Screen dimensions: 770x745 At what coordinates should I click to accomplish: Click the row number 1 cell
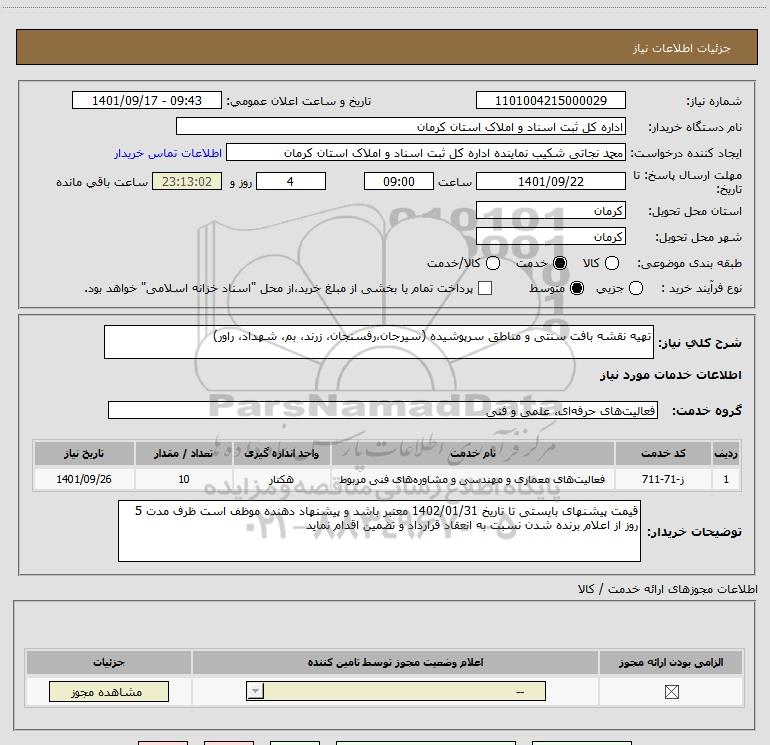tap(726, 479)
